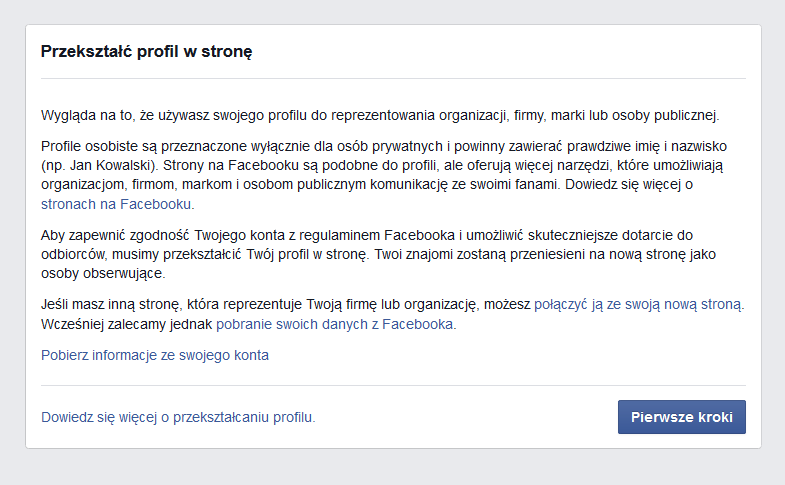
Task: Click the divider line below the dialog title
Action: coord(393,79)
